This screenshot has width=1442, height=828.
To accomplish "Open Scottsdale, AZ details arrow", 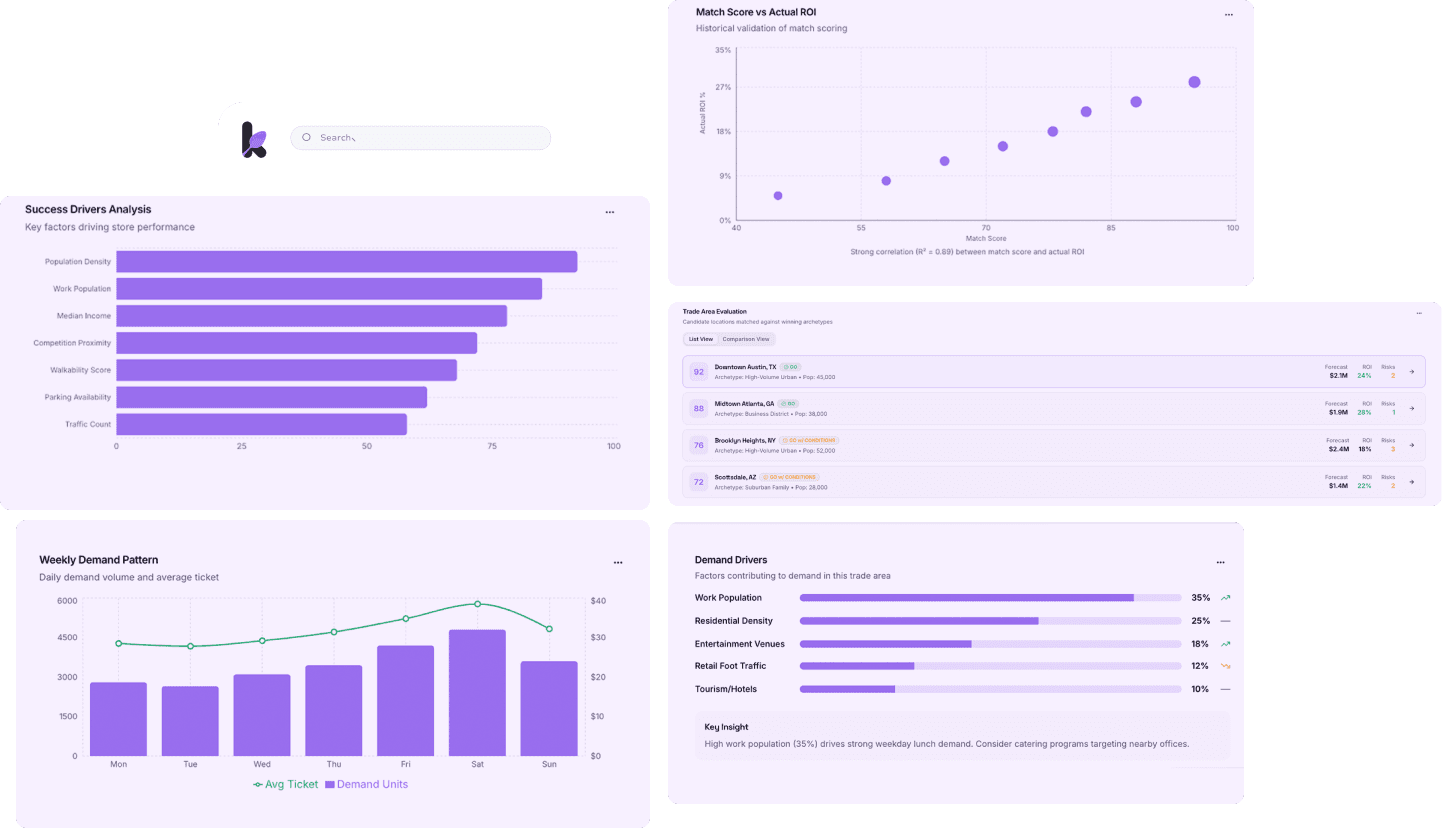I will [x=1412, y=482].
